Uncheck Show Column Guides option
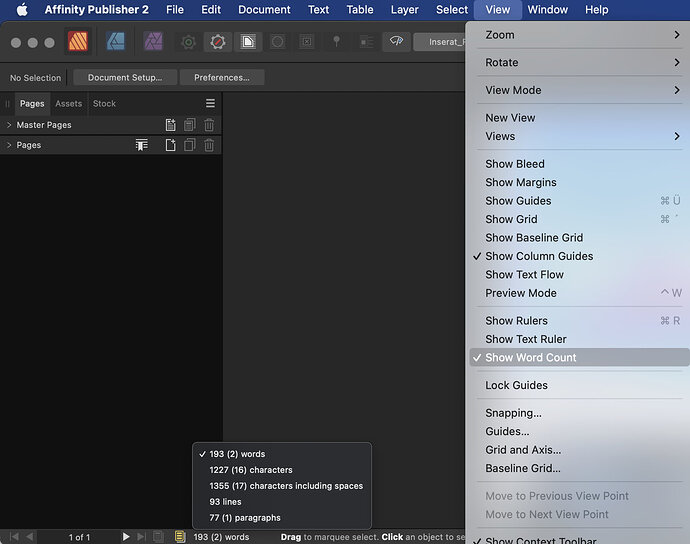The height and width of the screenshot is (544, 690). pyautogui.click(x=538, y=256)
